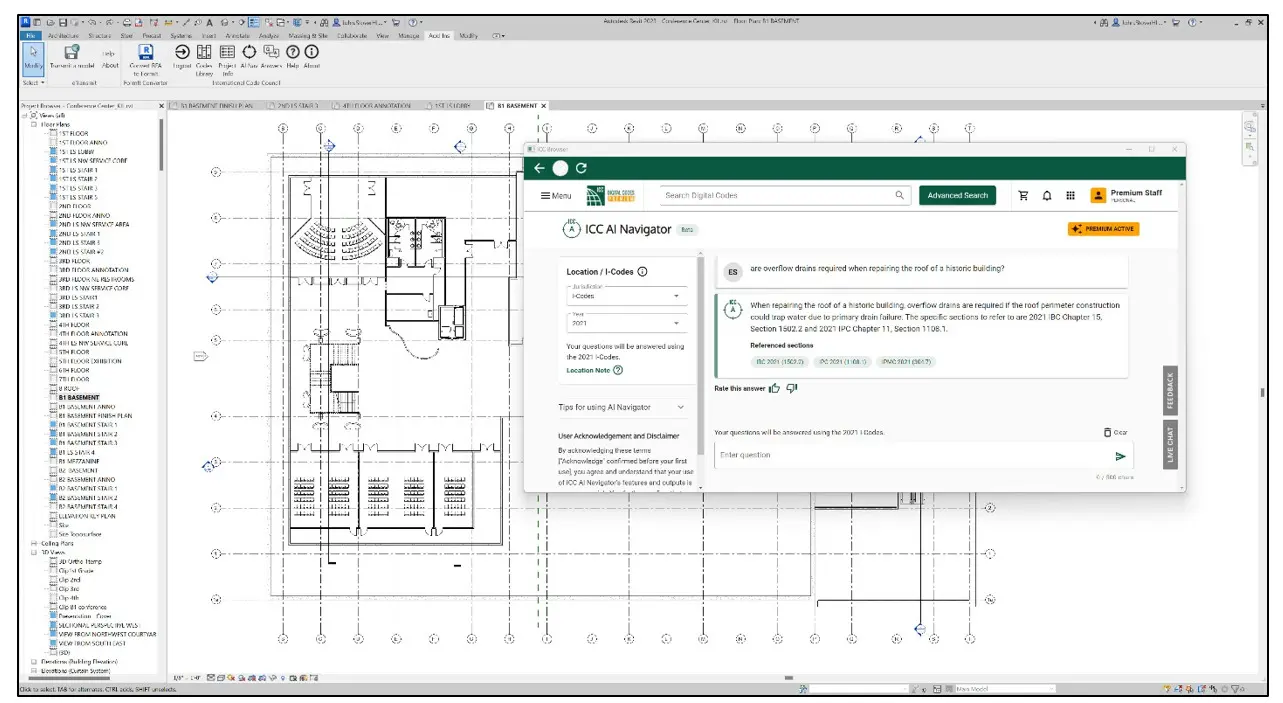
Task: Open ICC Help in ribbon
Action: tap(293, 56)
